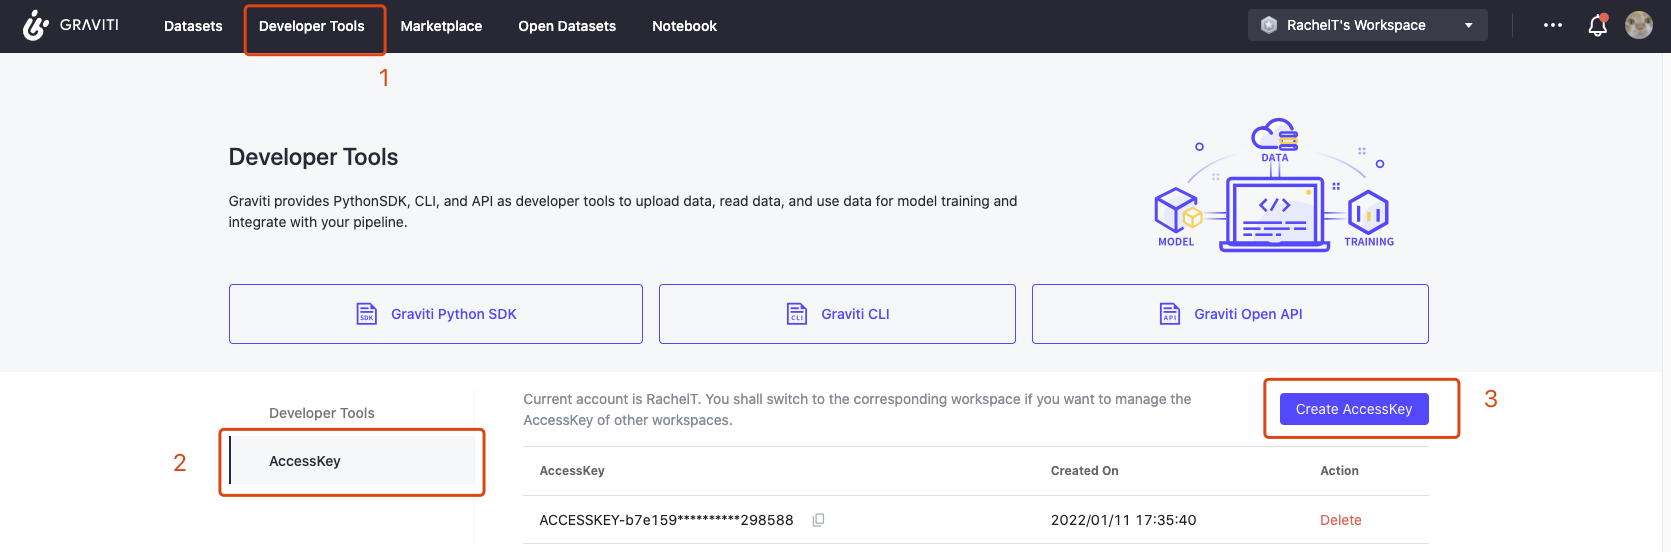Click the current account notice text
The width and height of the screenshot is (1671, 552).
pos(857,409)
